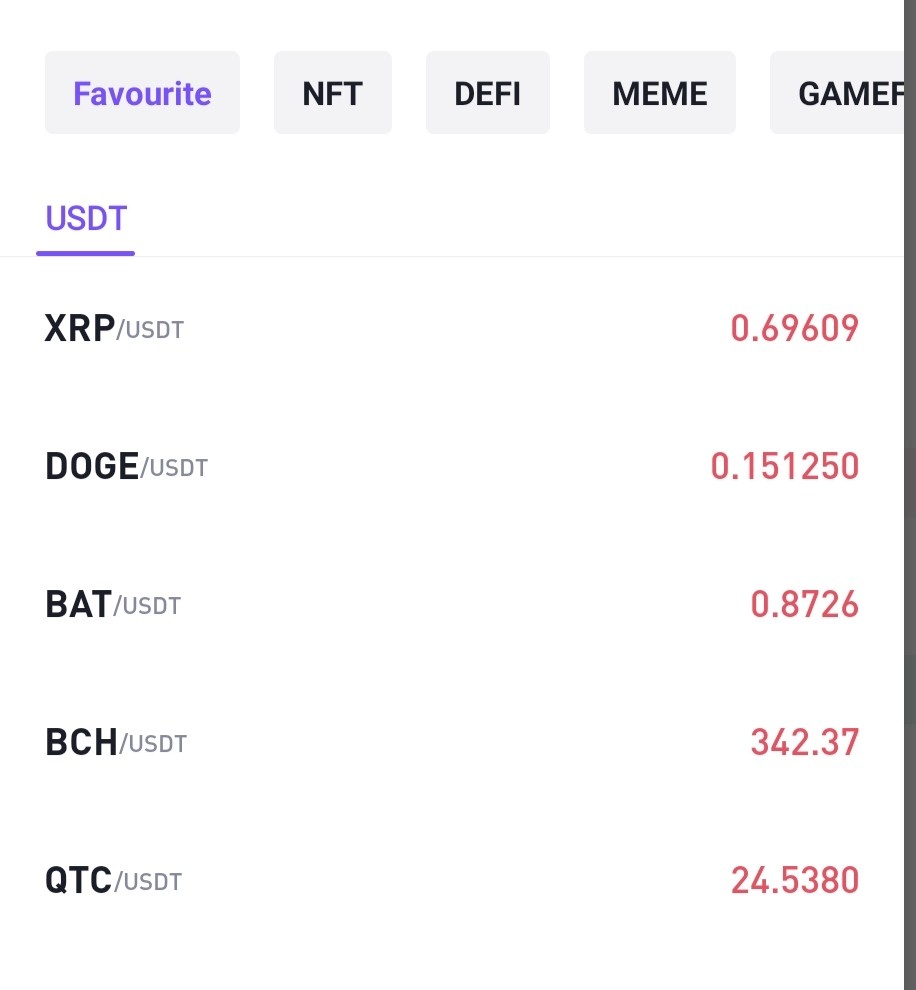916x990 pixels.
Task: Open the BAT/USDT trading pair
Action: point(452,604)
